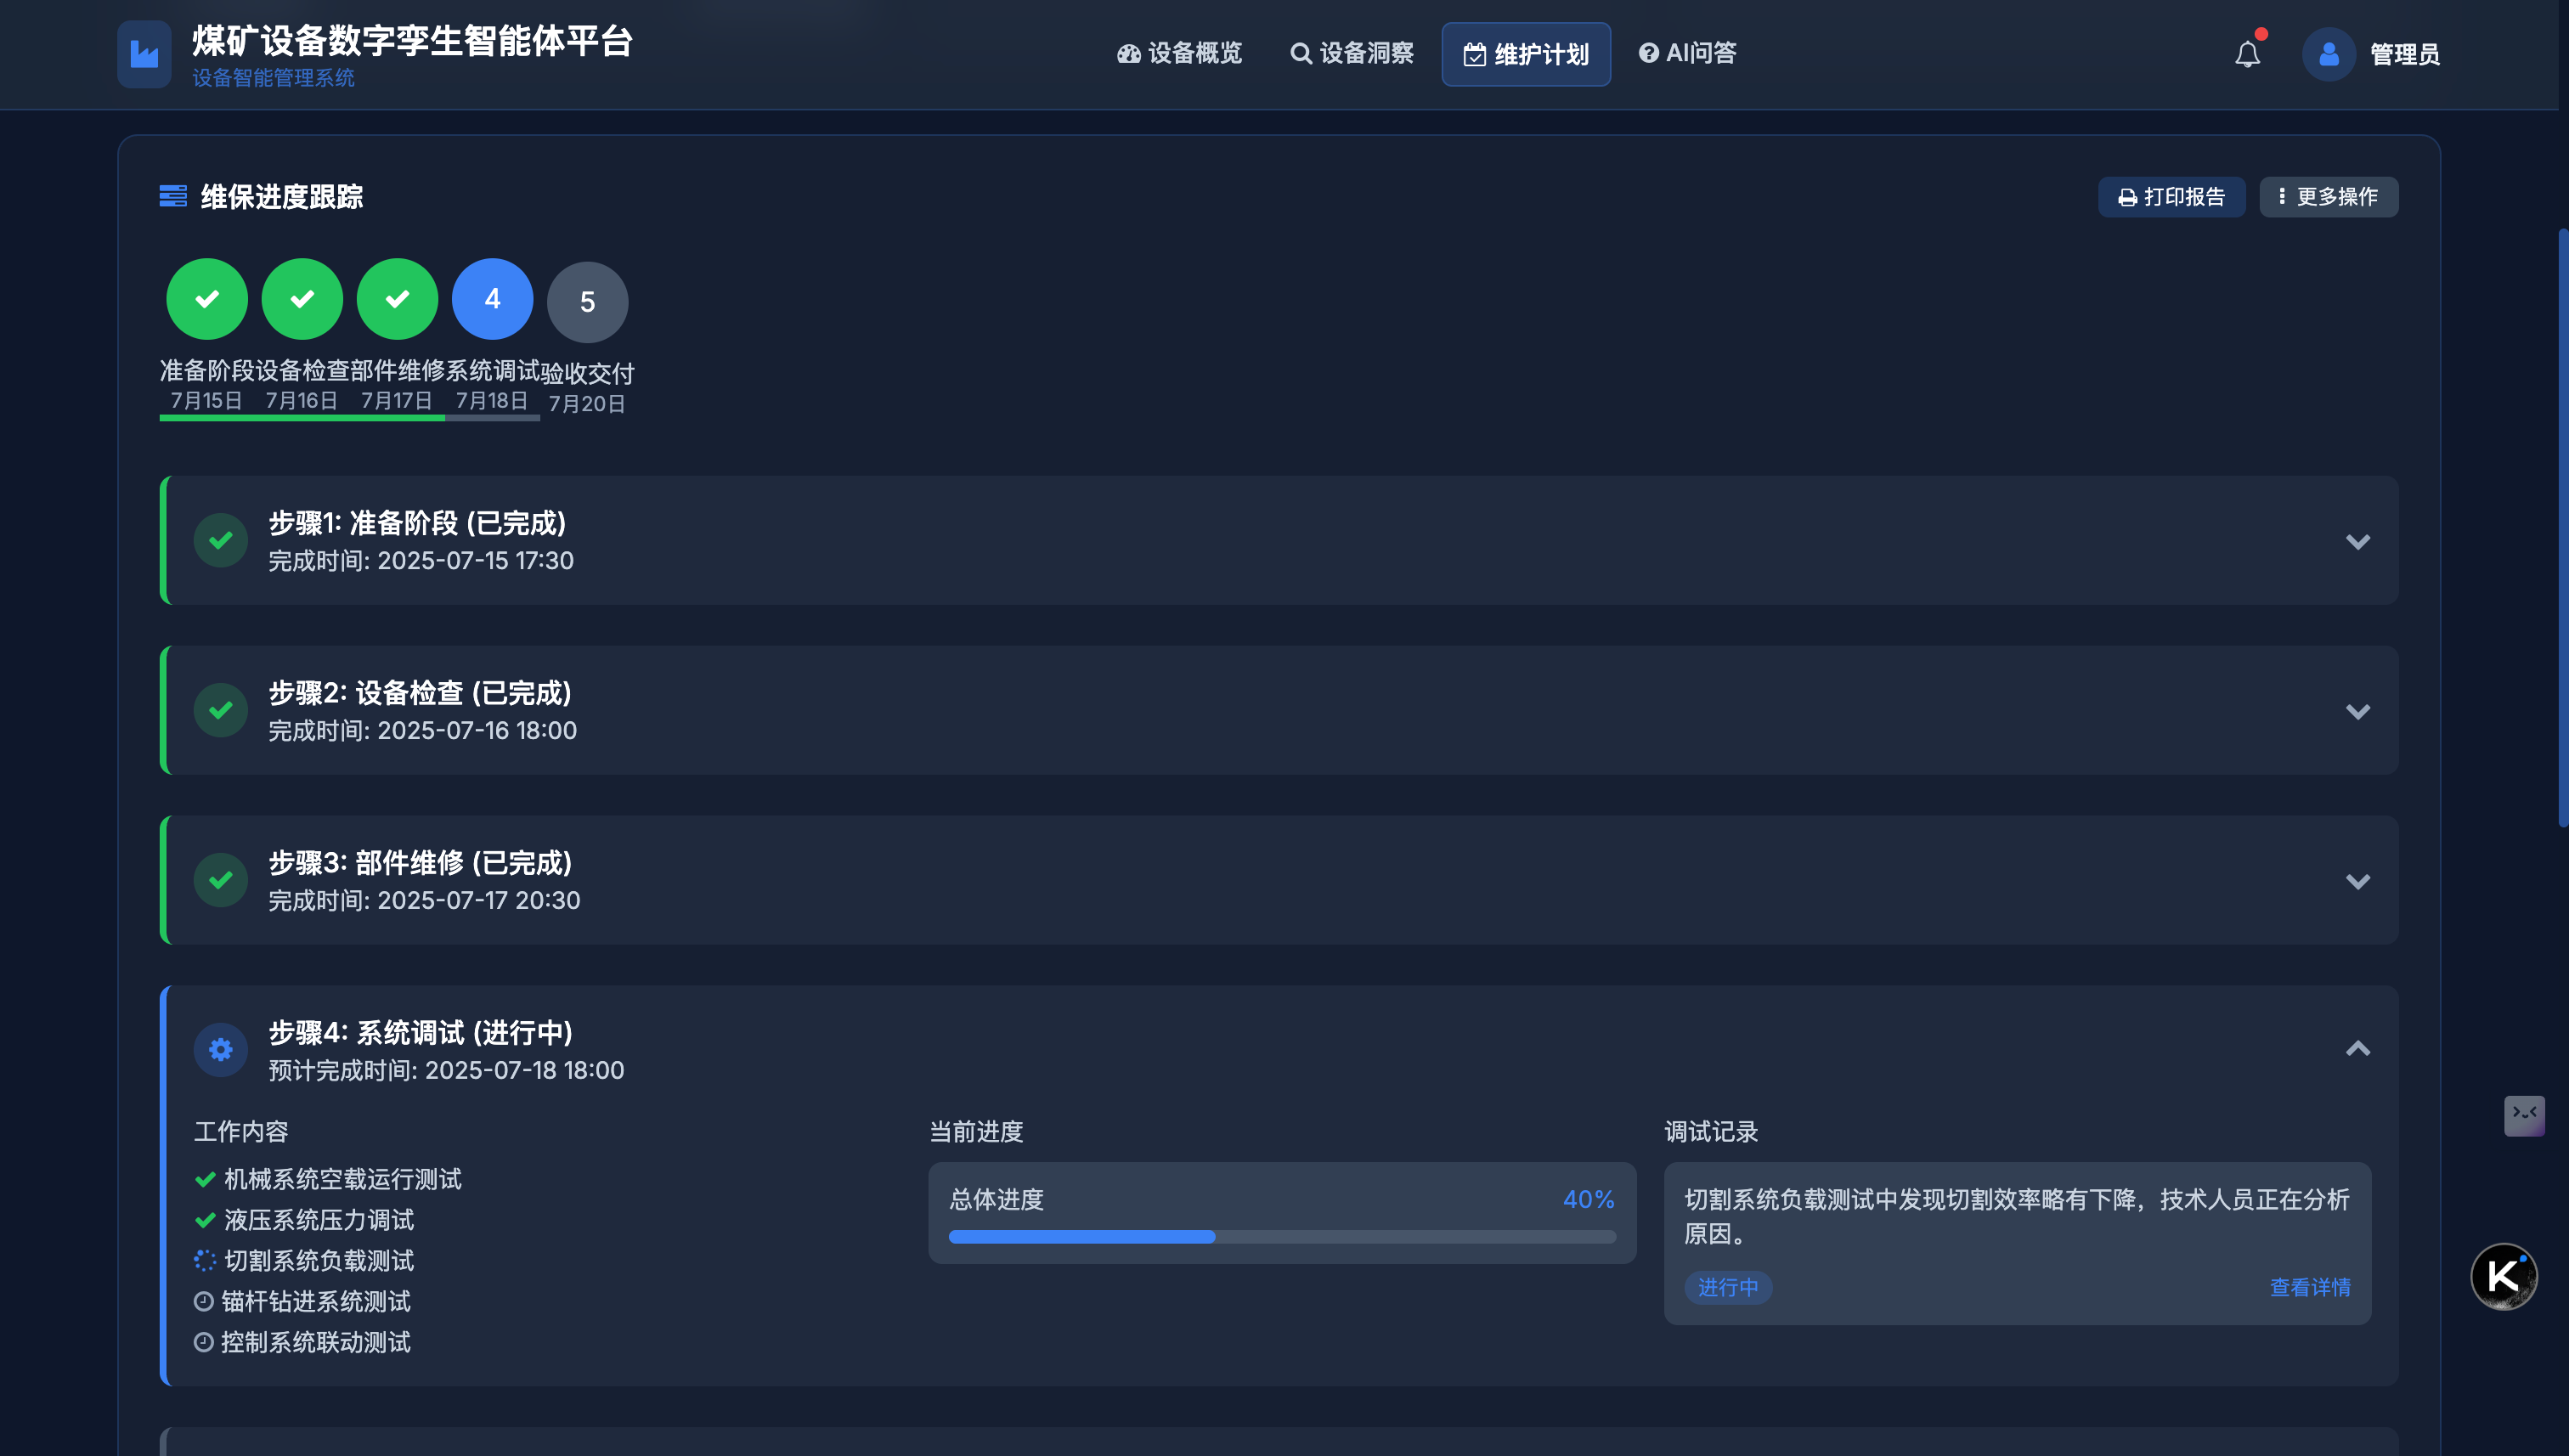Open the AI问答 tab

[x=1687, y=53]
